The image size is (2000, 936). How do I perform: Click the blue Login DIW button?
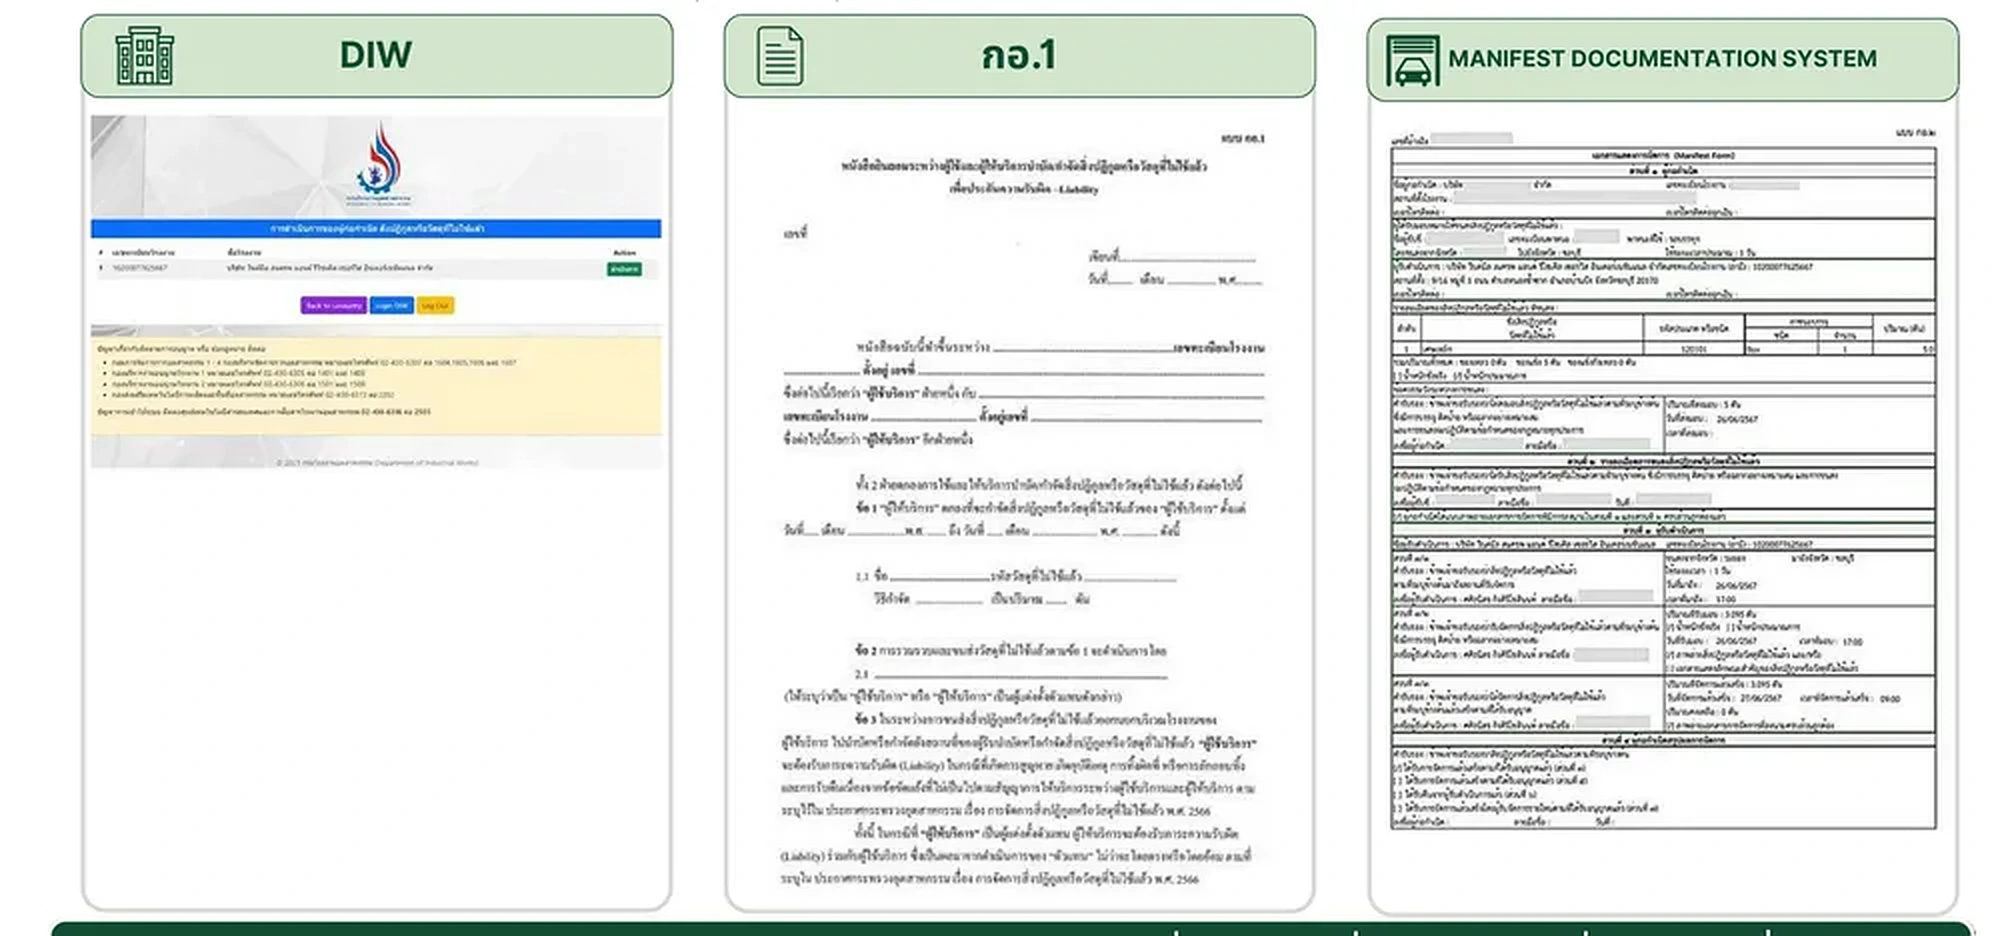click(391, 305)
